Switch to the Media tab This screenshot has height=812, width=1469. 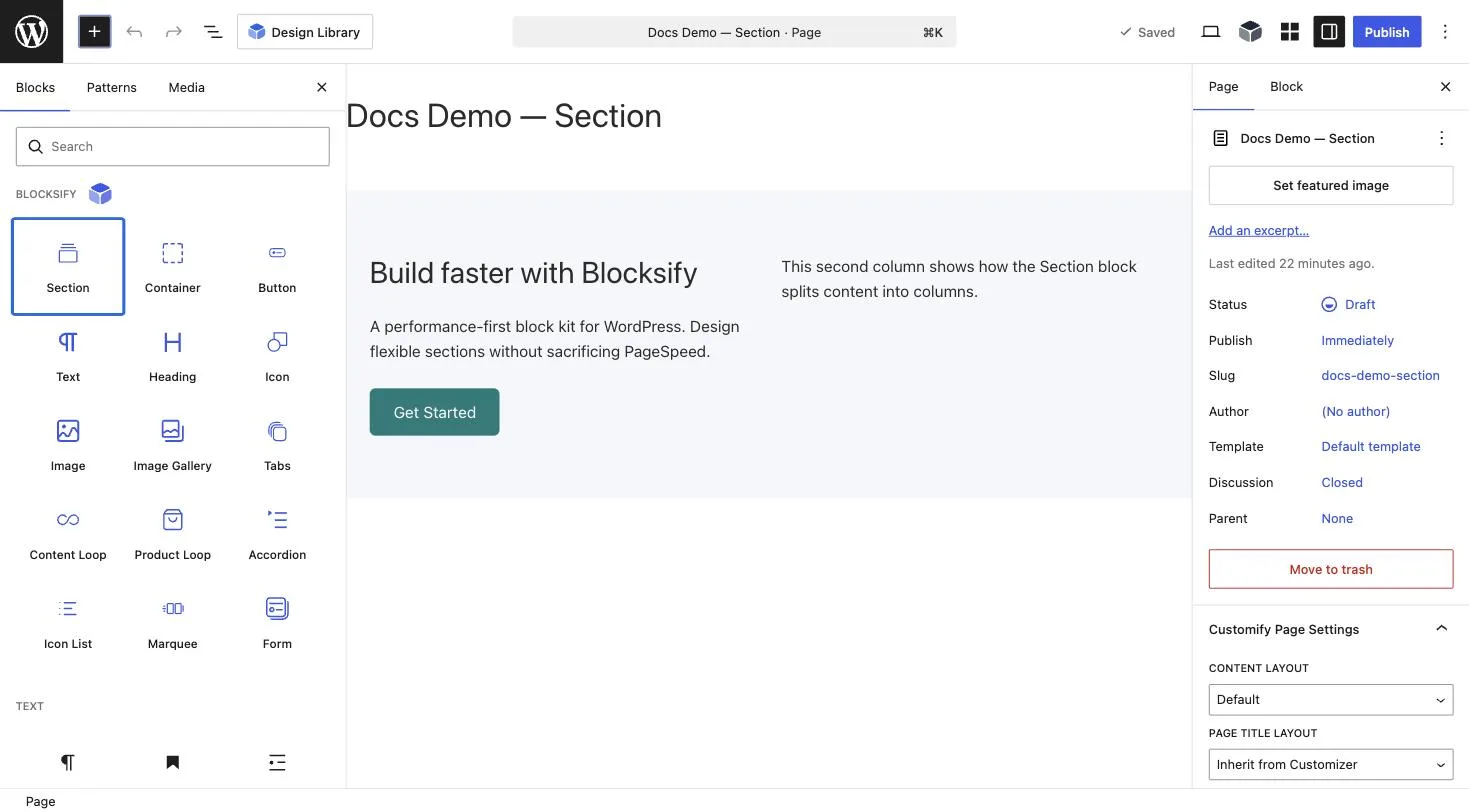(x=187, y=87)
